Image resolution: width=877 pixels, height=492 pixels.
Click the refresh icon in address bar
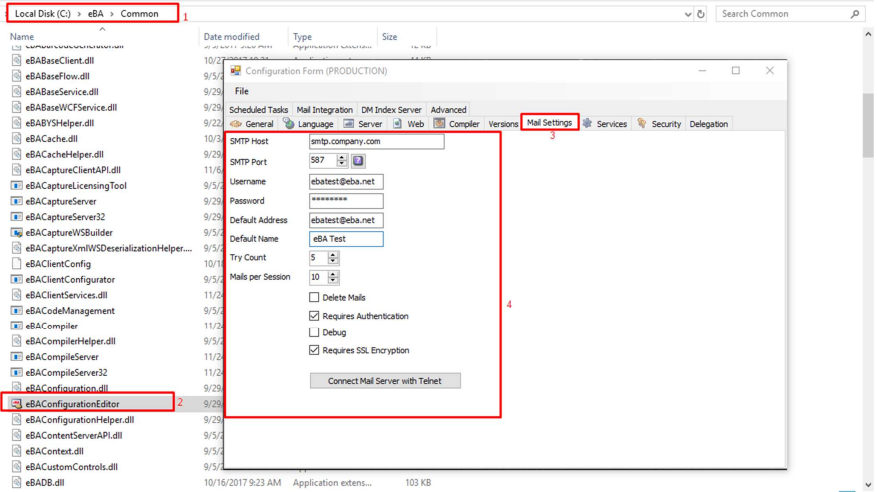tap(701, 14)
